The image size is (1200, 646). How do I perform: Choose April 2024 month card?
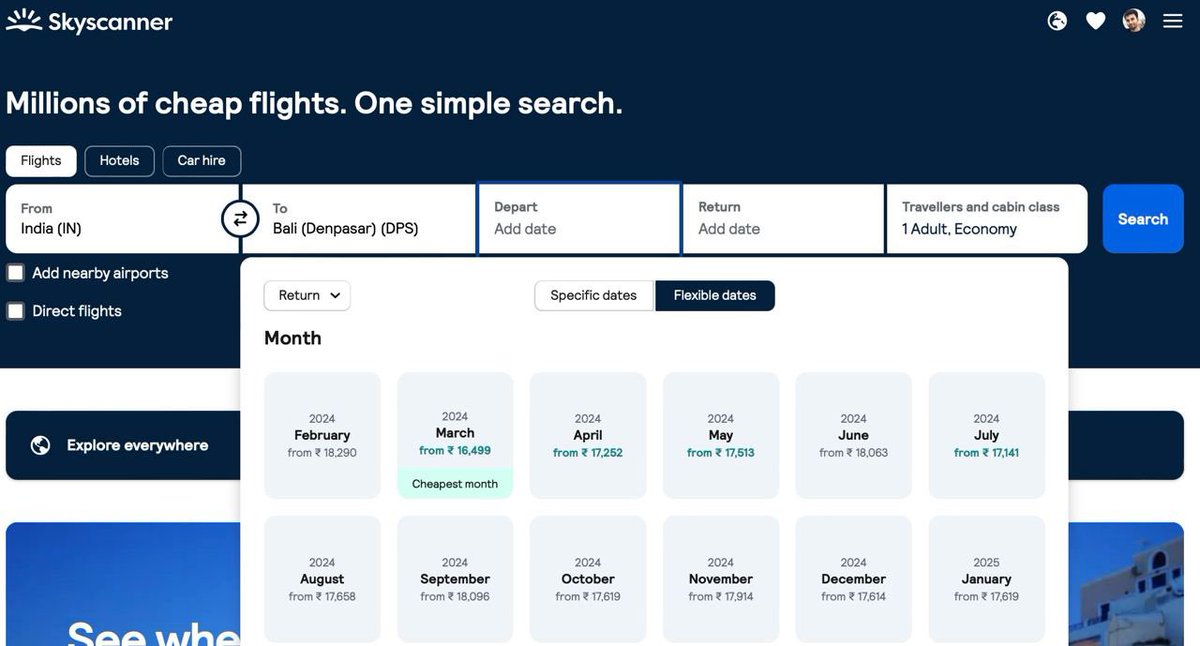588,435
